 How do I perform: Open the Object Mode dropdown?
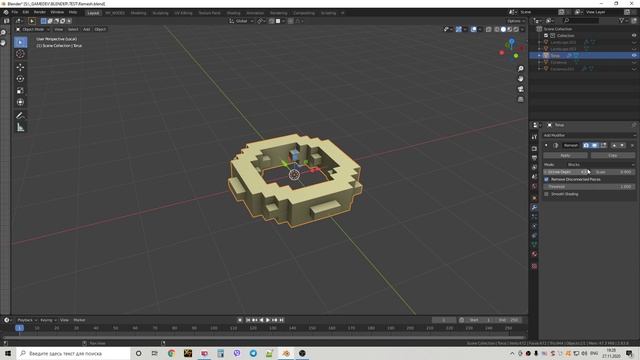click(33, 29)
